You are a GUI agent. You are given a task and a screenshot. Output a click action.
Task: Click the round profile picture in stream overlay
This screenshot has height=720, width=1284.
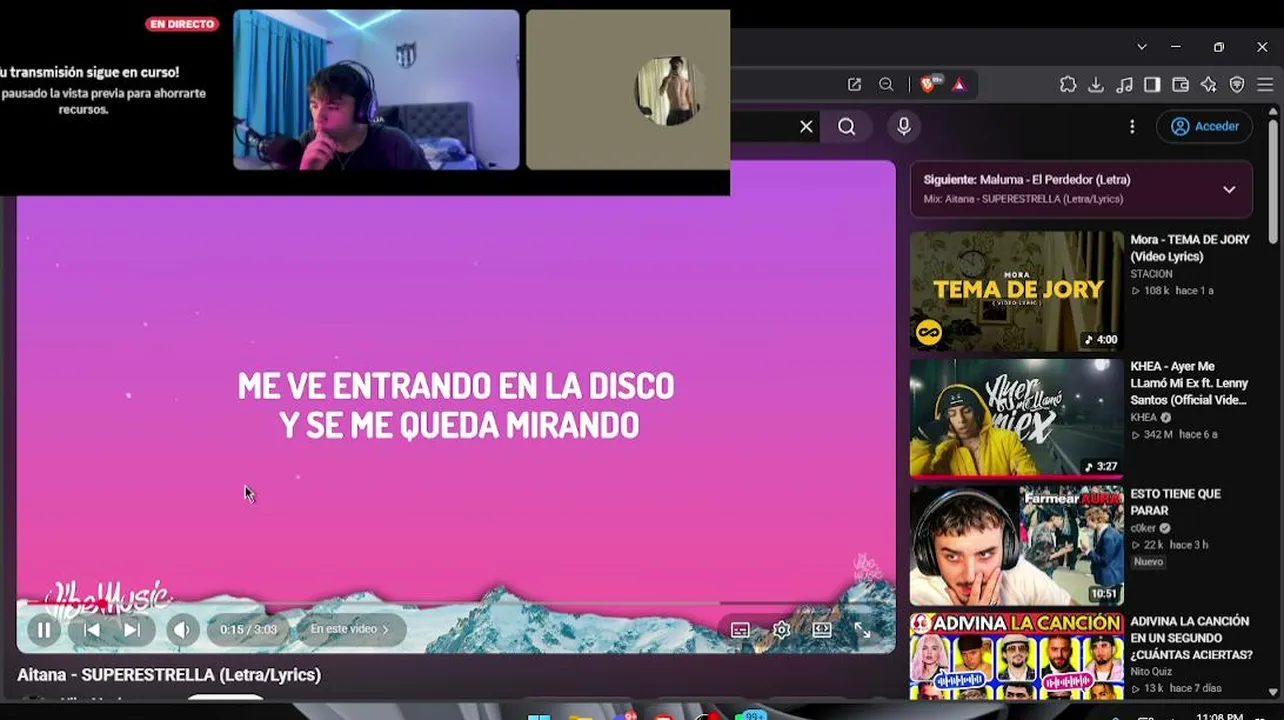(669, 91)
